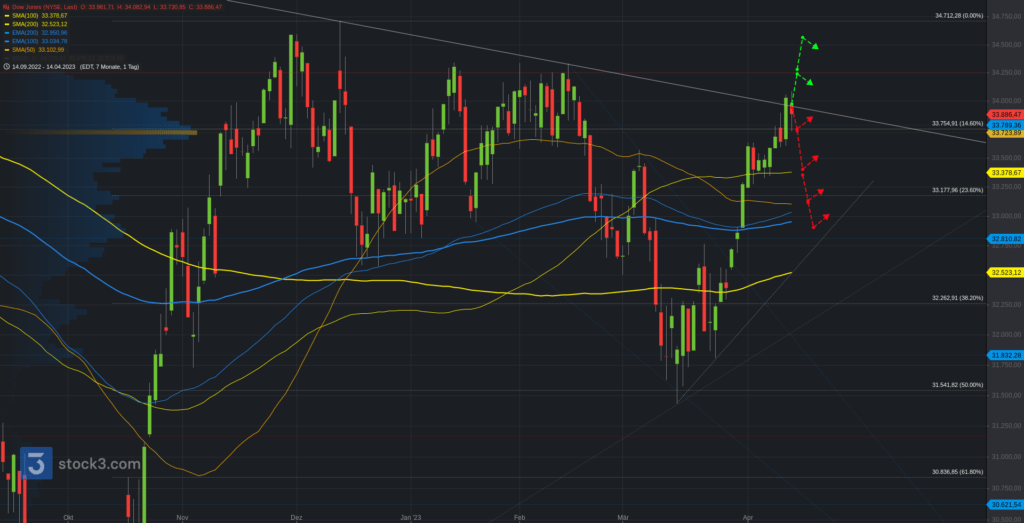Click the Apr label on time axis

click(748, 517)
